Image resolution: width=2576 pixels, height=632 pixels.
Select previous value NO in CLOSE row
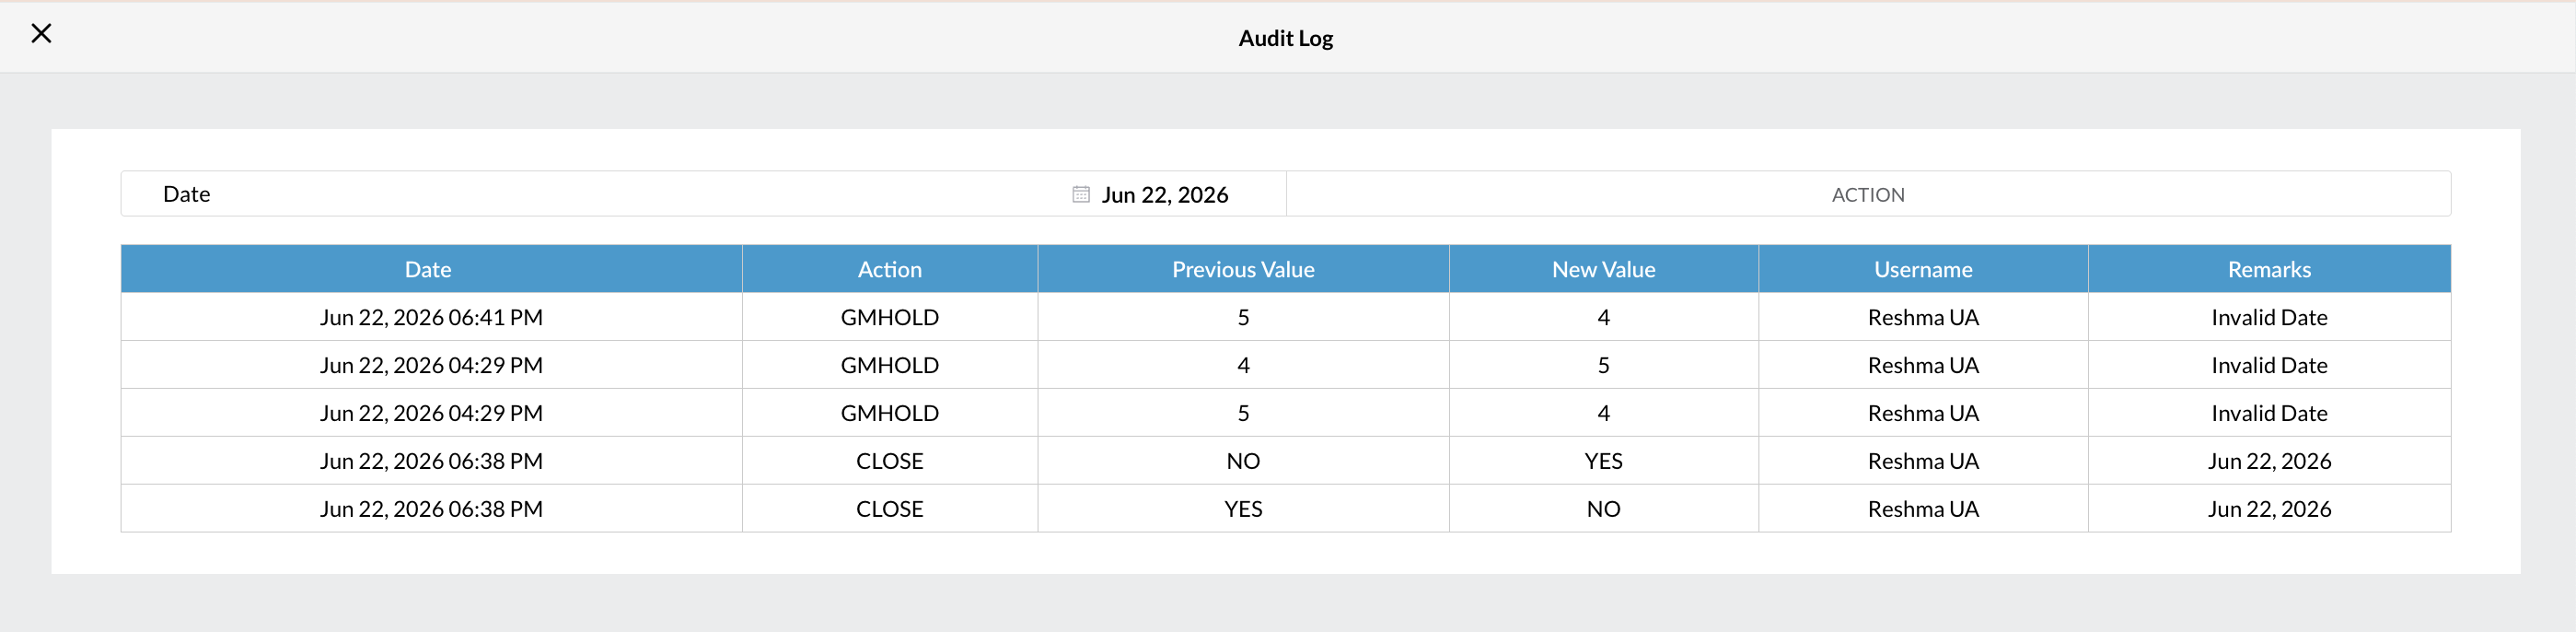click(1243, 461)
